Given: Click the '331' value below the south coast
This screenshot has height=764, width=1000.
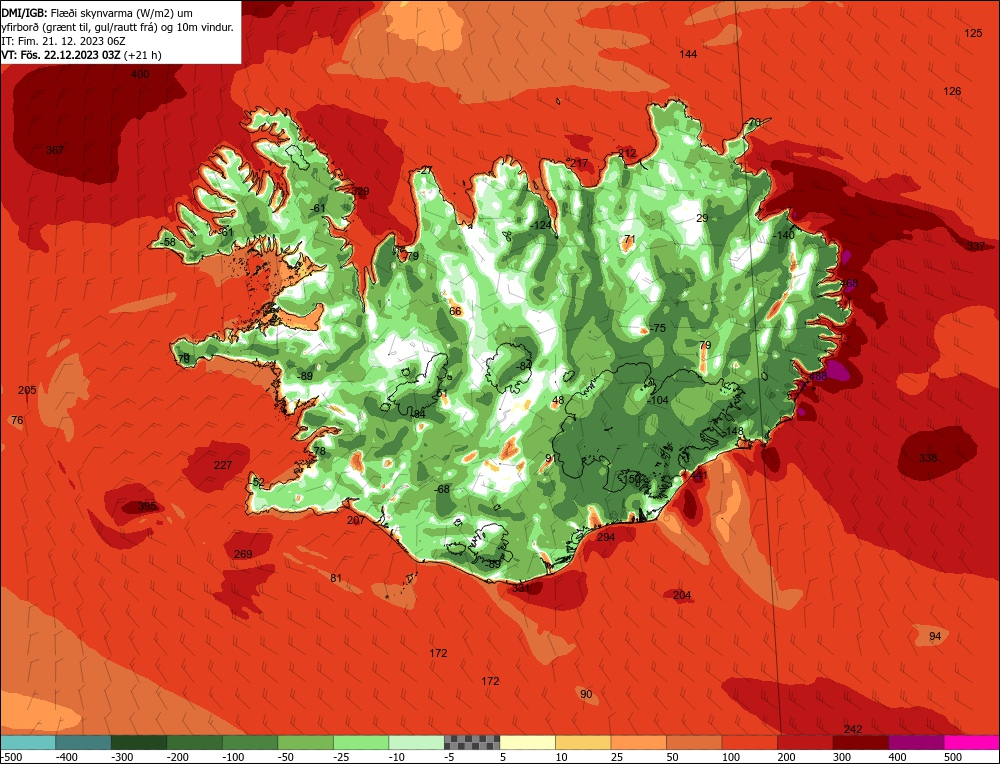Looking at the screenshot, I should pyautogui.click(x=521, y=588).
